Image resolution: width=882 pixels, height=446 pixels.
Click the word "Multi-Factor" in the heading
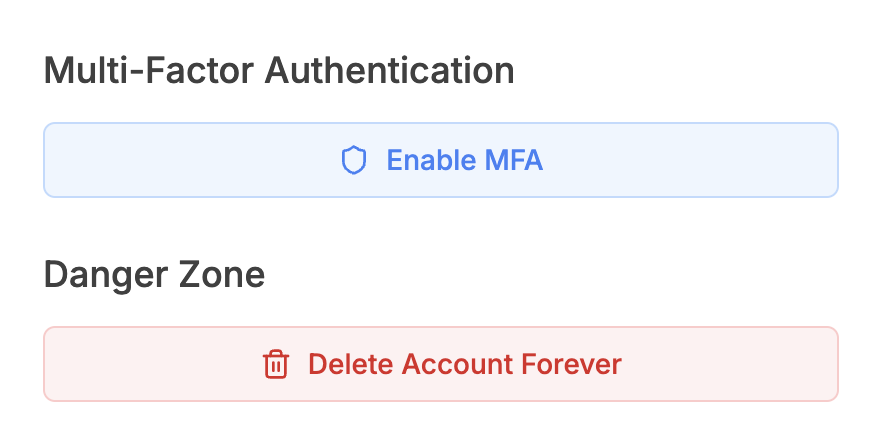pyautogui.click(x=148, y=71)
